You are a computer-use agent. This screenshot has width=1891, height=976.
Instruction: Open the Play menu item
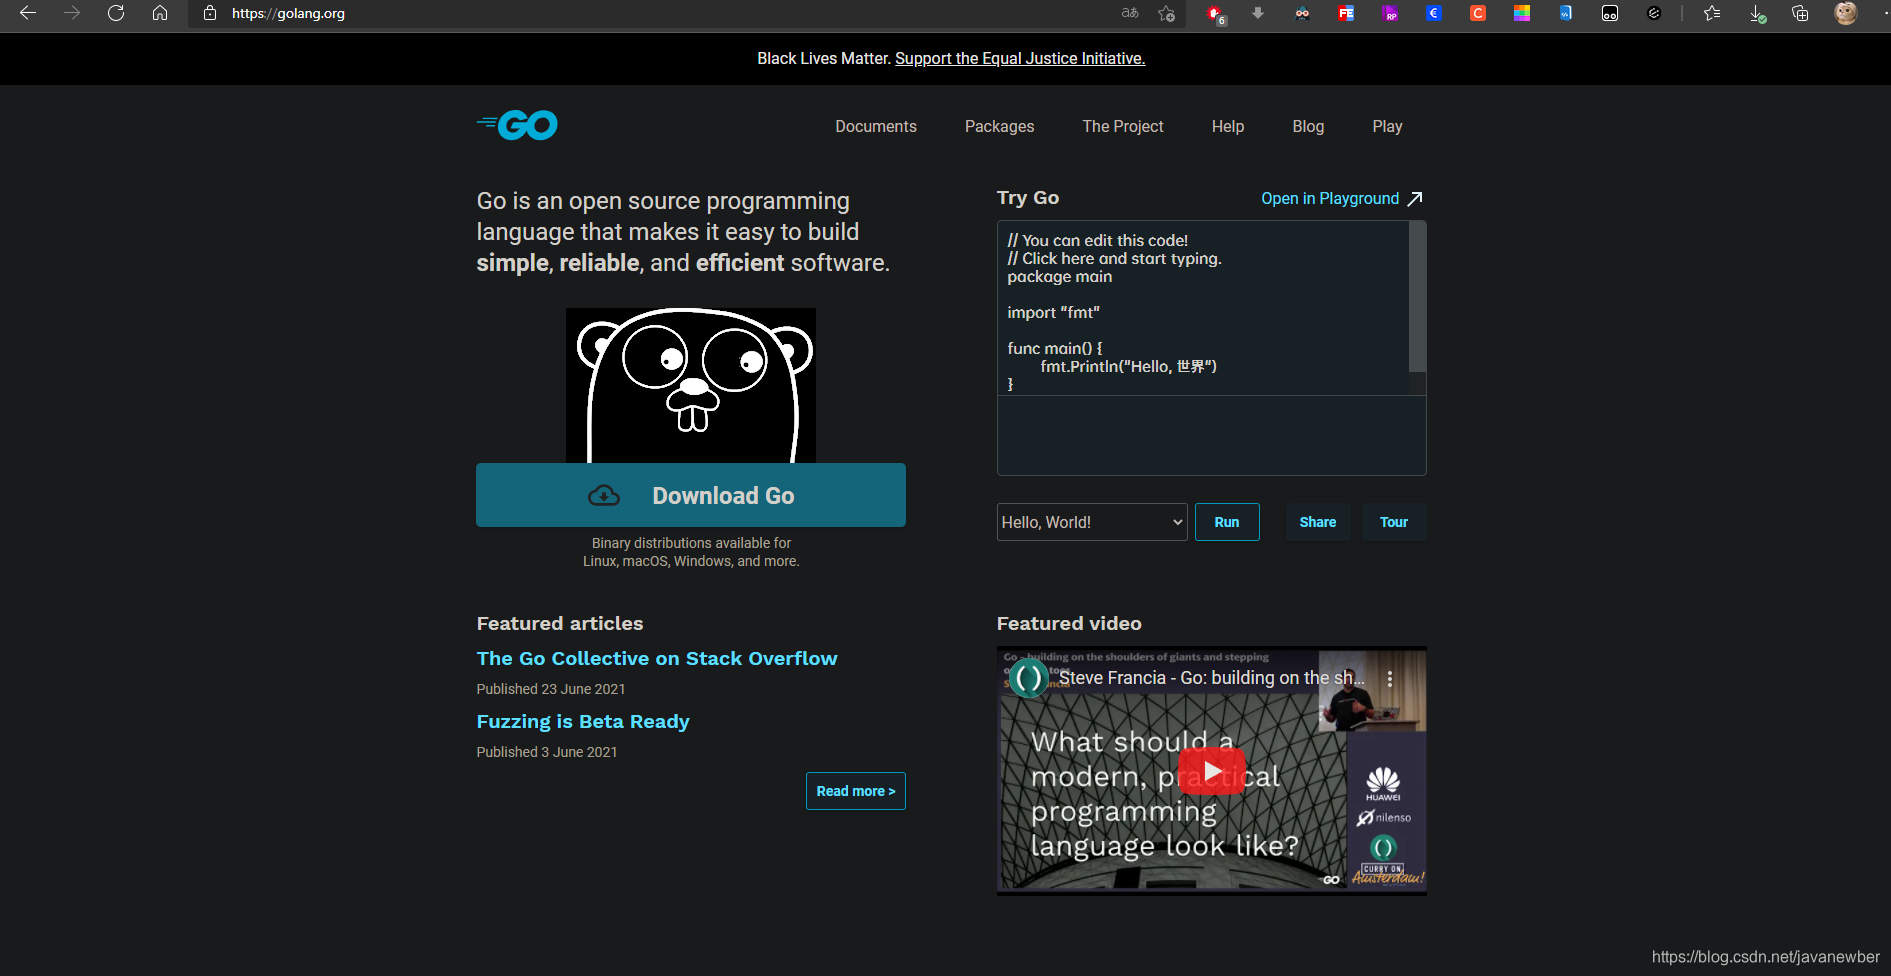[x=1387, y=126]
